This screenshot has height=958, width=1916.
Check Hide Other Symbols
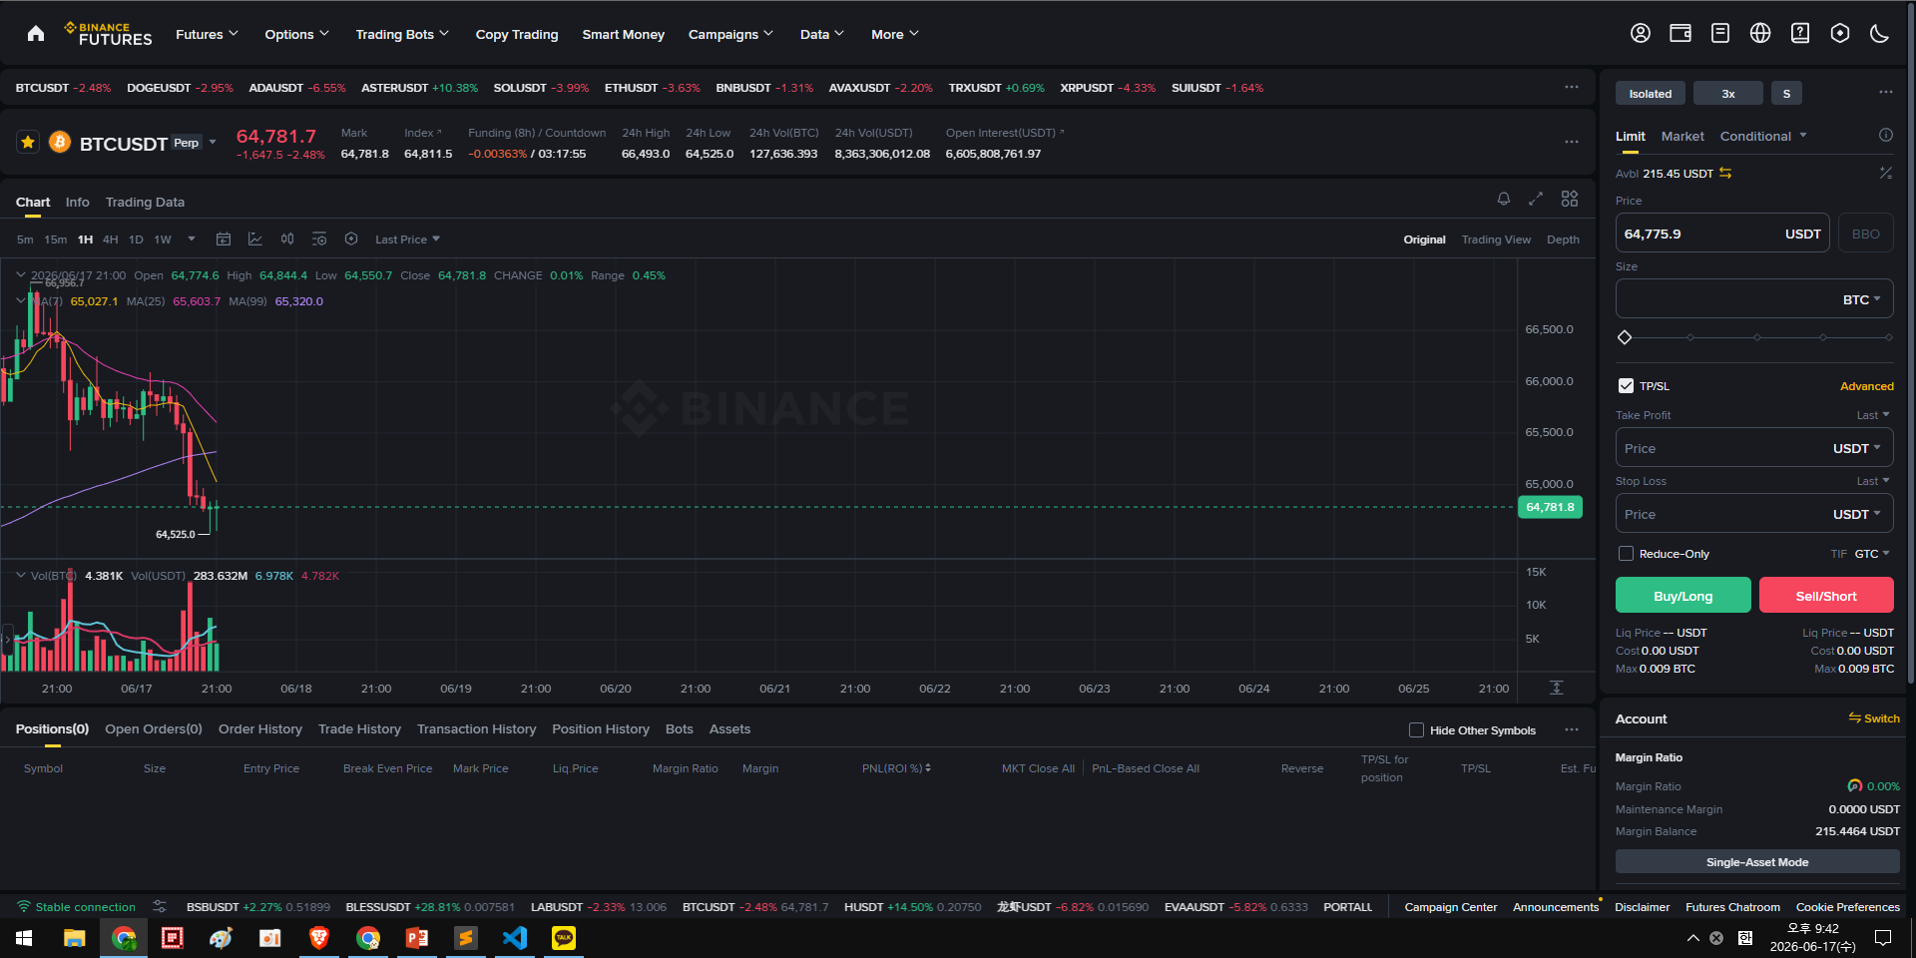click(x=1416, y=730)
